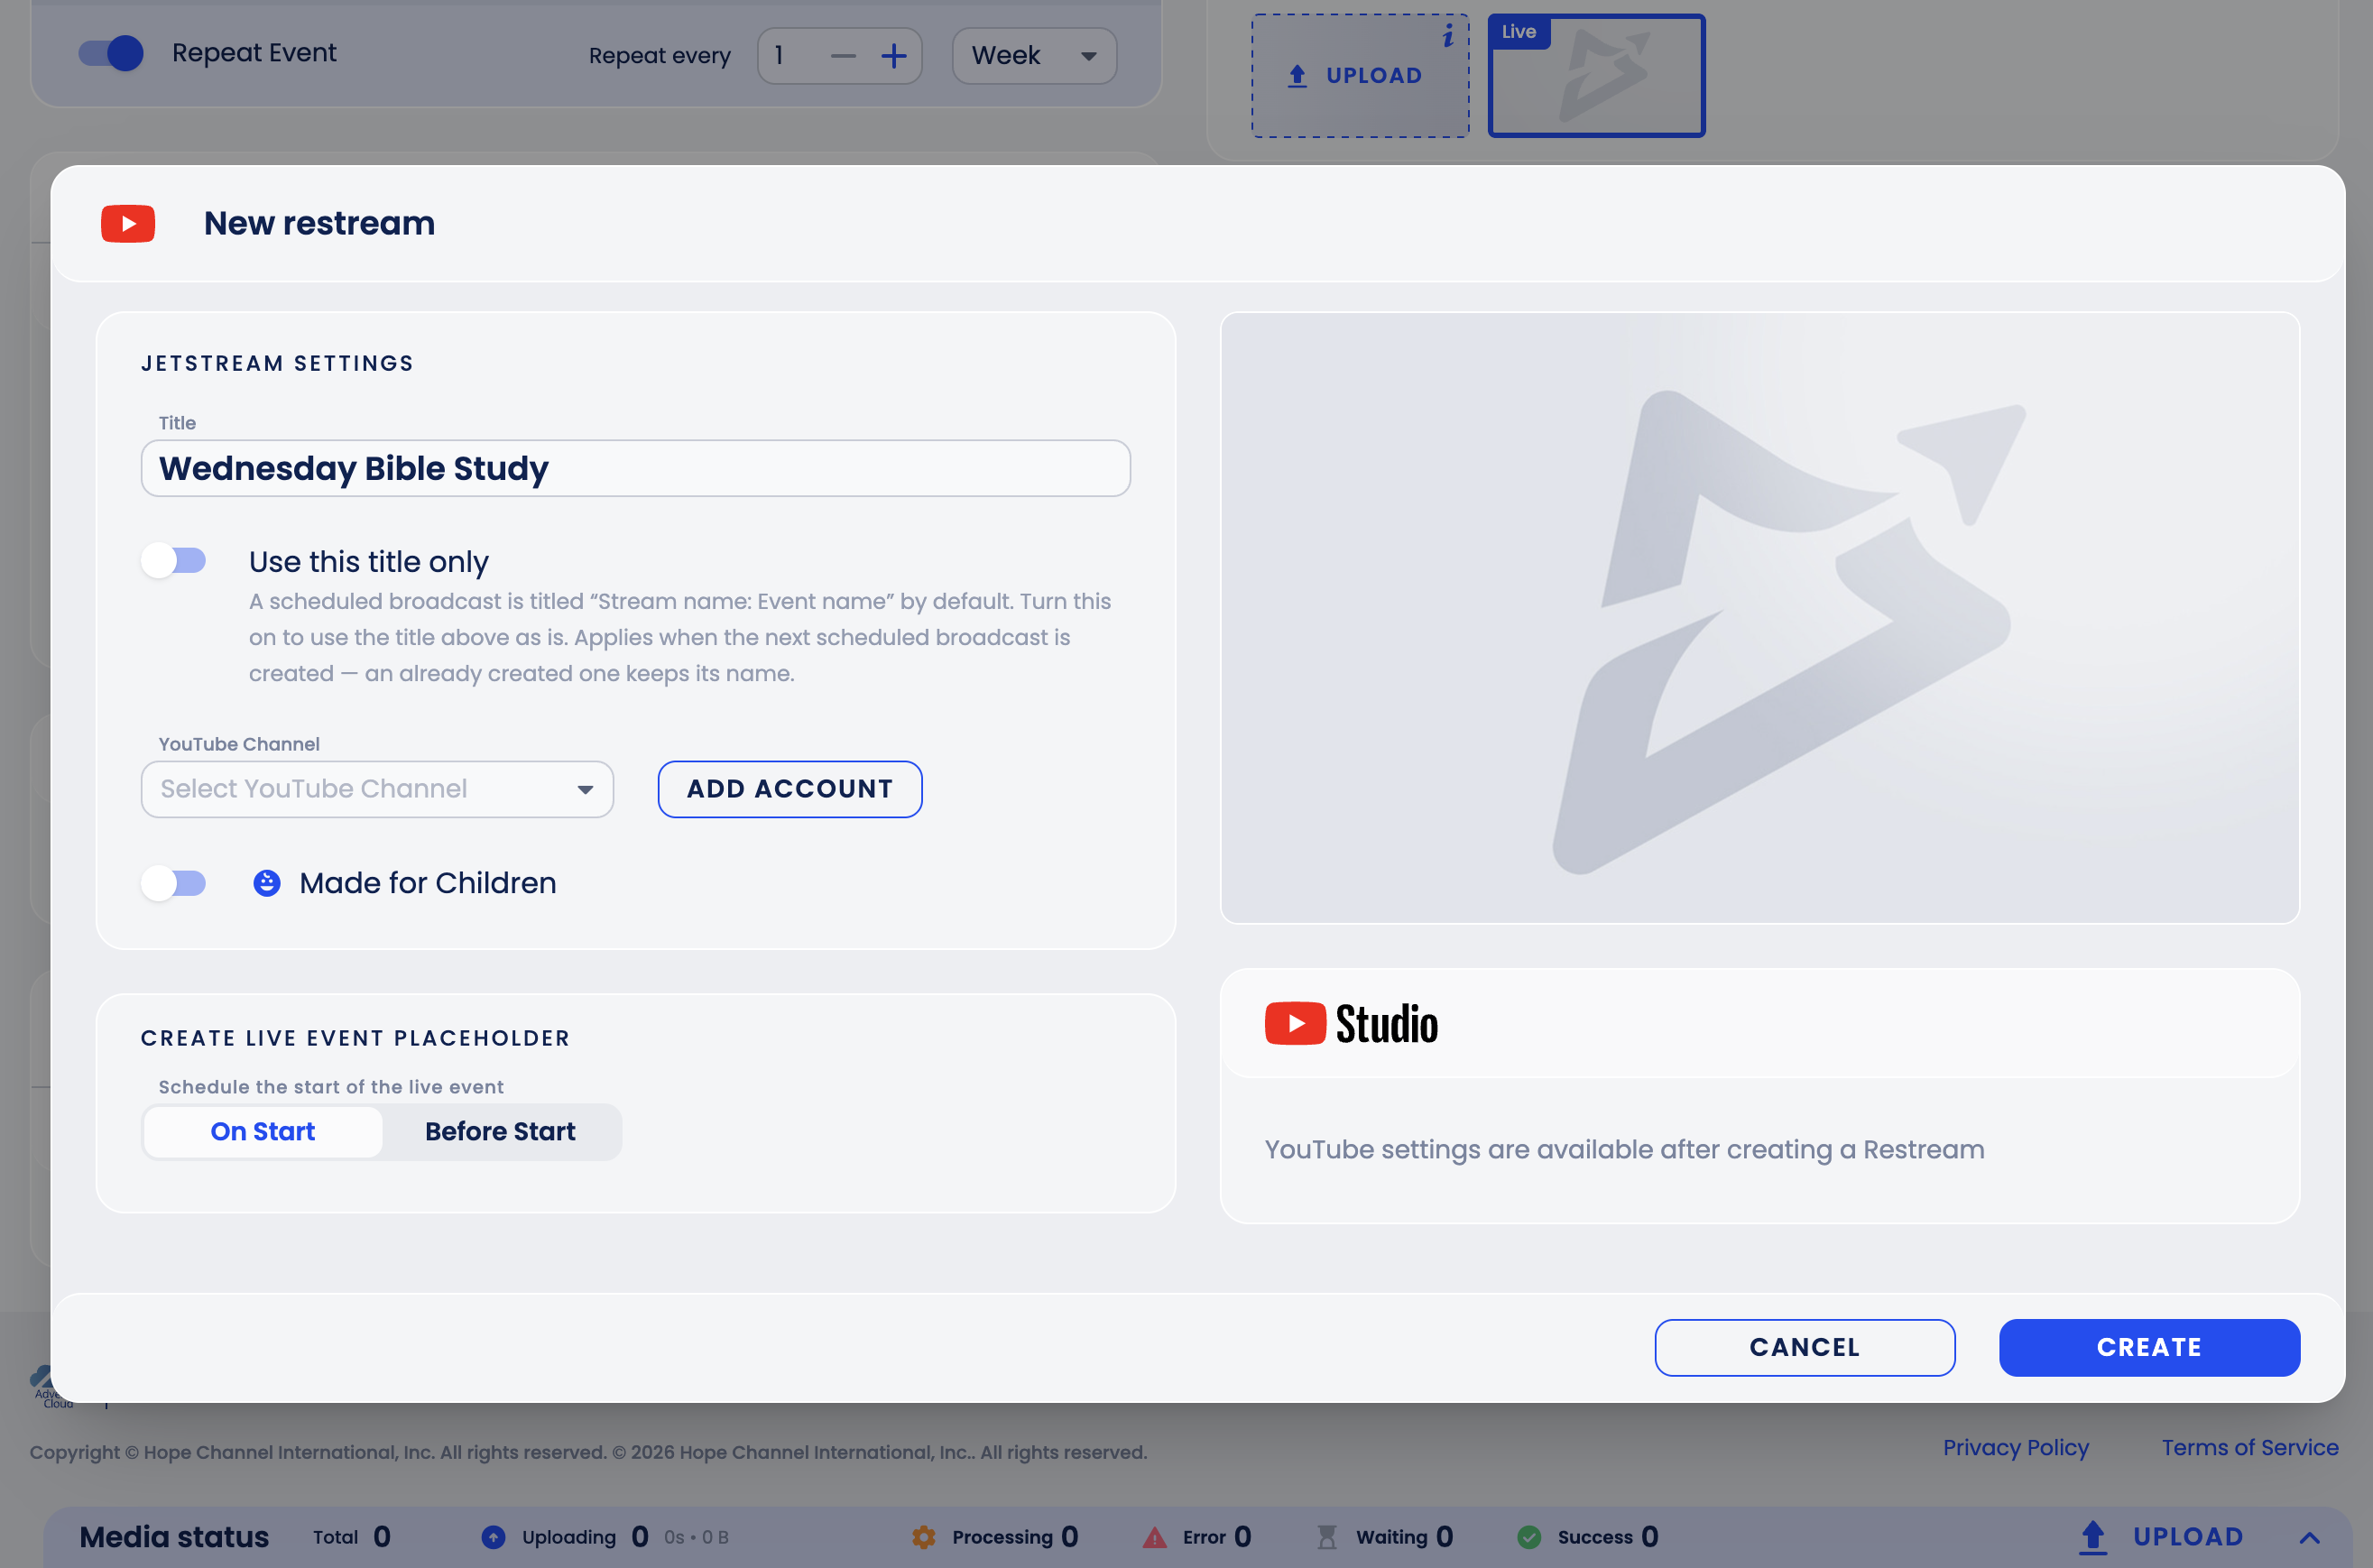Click the CANCEL button
The height and width of the screenshot is (1568, 2373).
[x=1804, y=1347]
